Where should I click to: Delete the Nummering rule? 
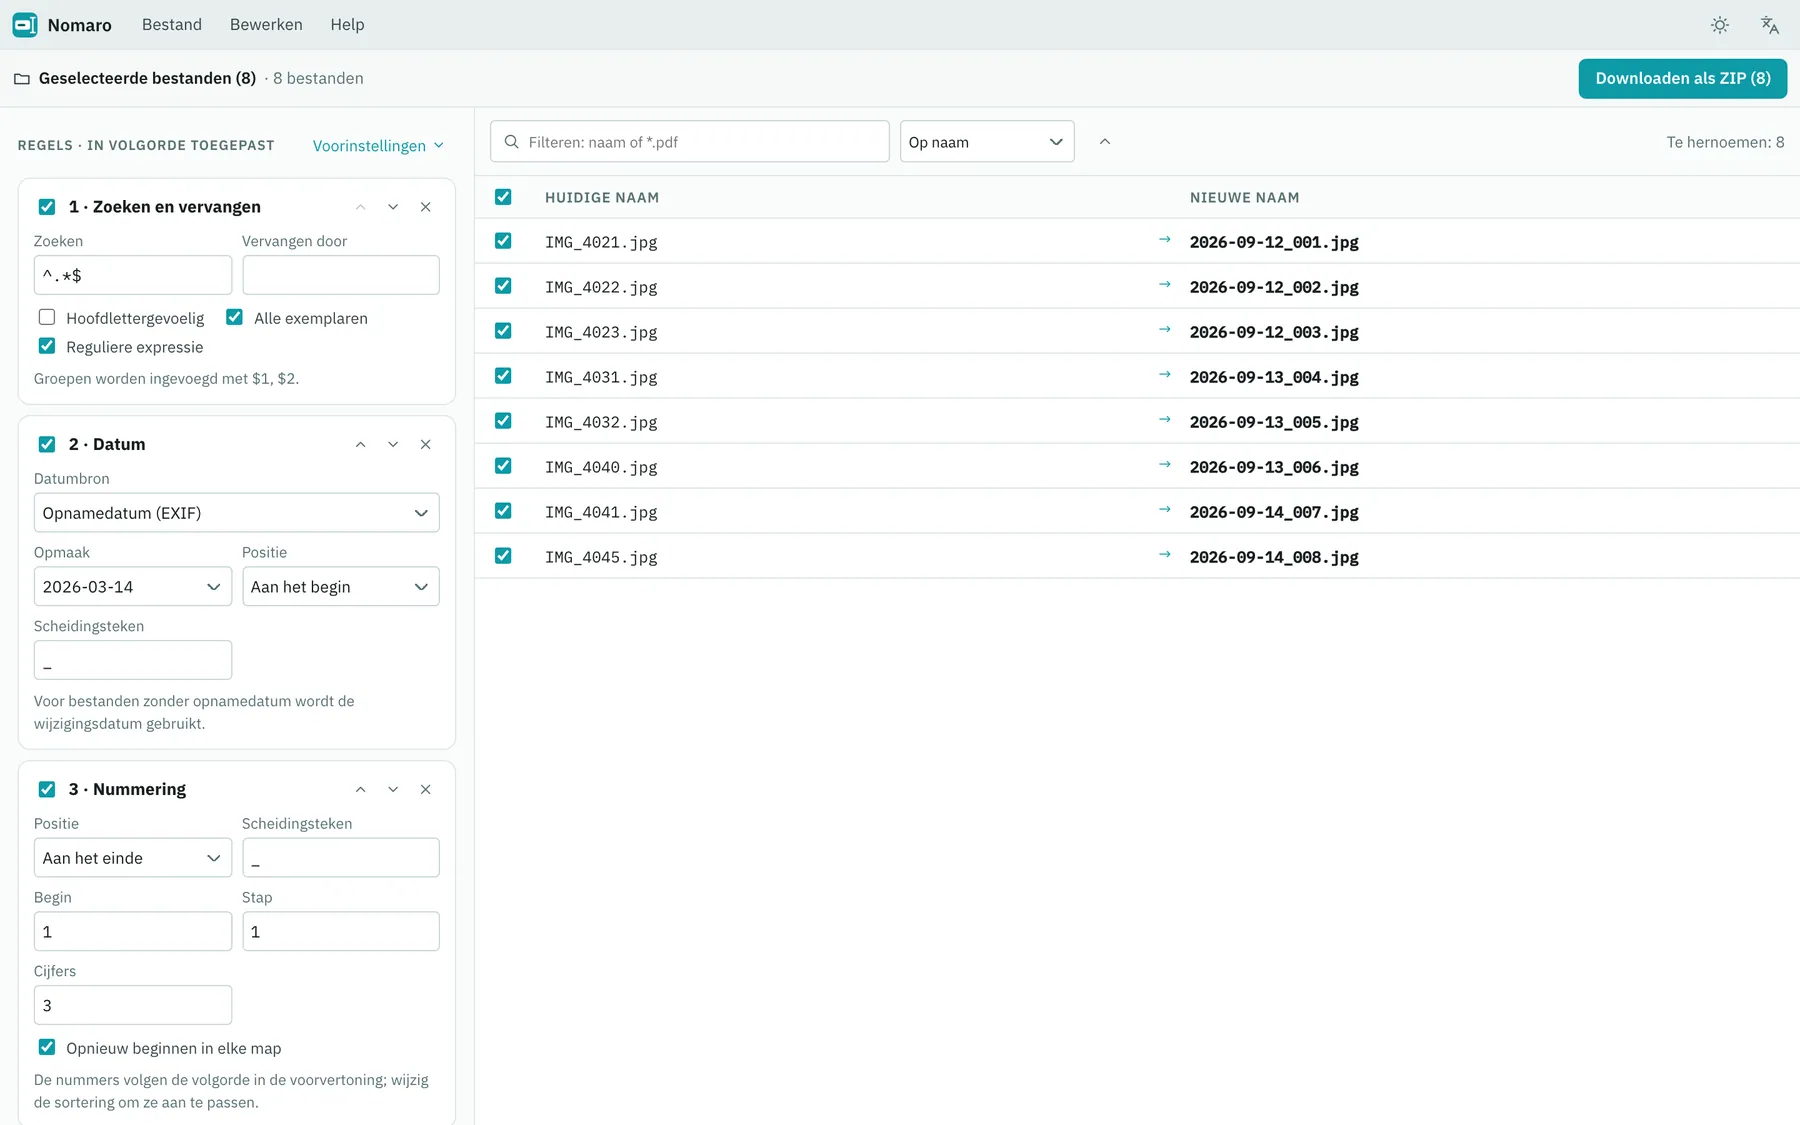(x=425, y=789)
